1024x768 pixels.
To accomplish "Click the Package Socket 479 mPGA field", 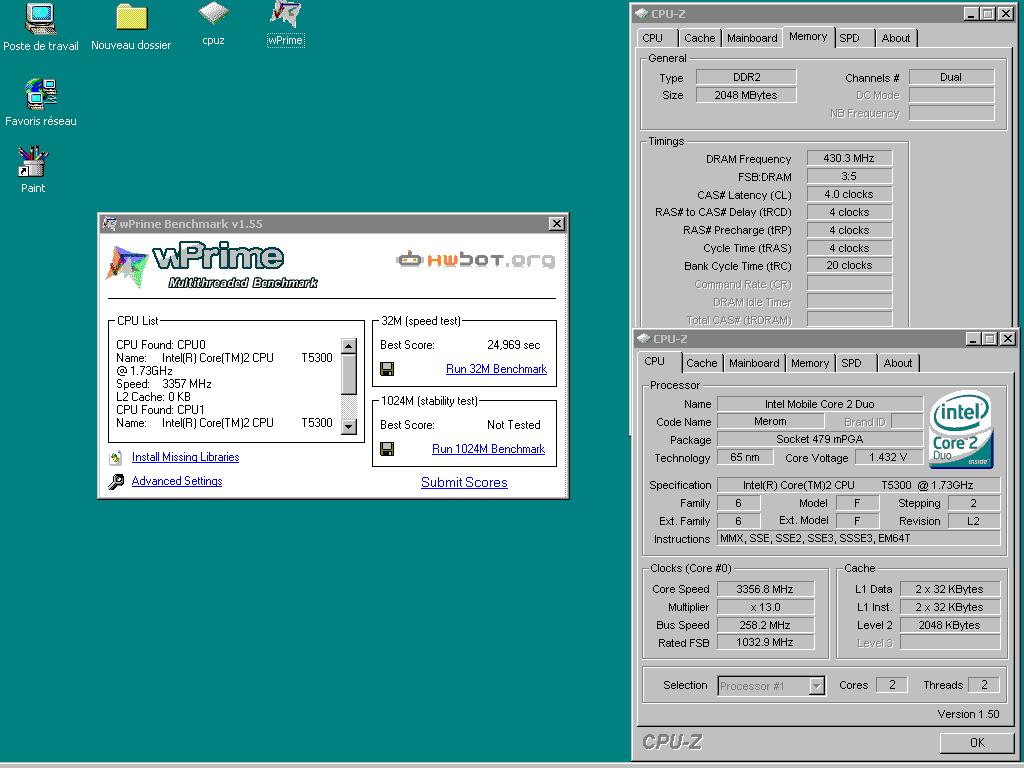I will [820, 440].
